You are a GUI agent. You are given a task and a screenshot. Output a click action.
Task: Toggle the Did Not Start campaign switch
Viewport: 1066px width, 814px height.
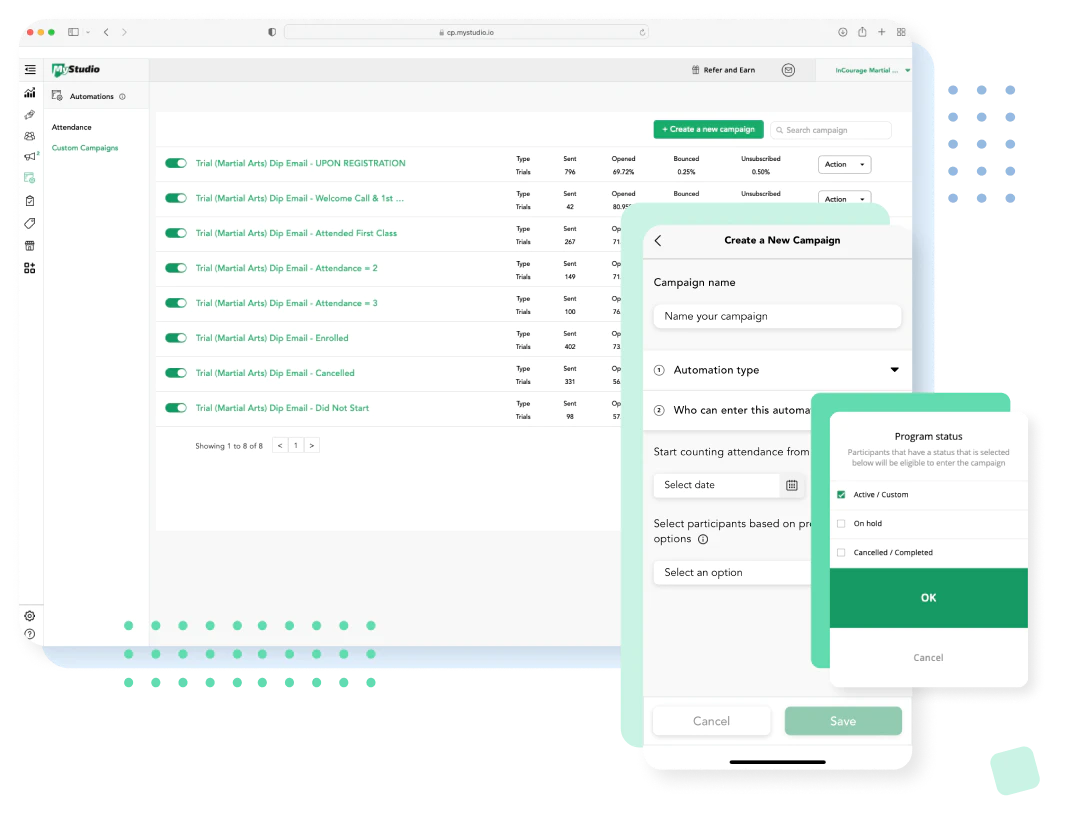(176, 408)
